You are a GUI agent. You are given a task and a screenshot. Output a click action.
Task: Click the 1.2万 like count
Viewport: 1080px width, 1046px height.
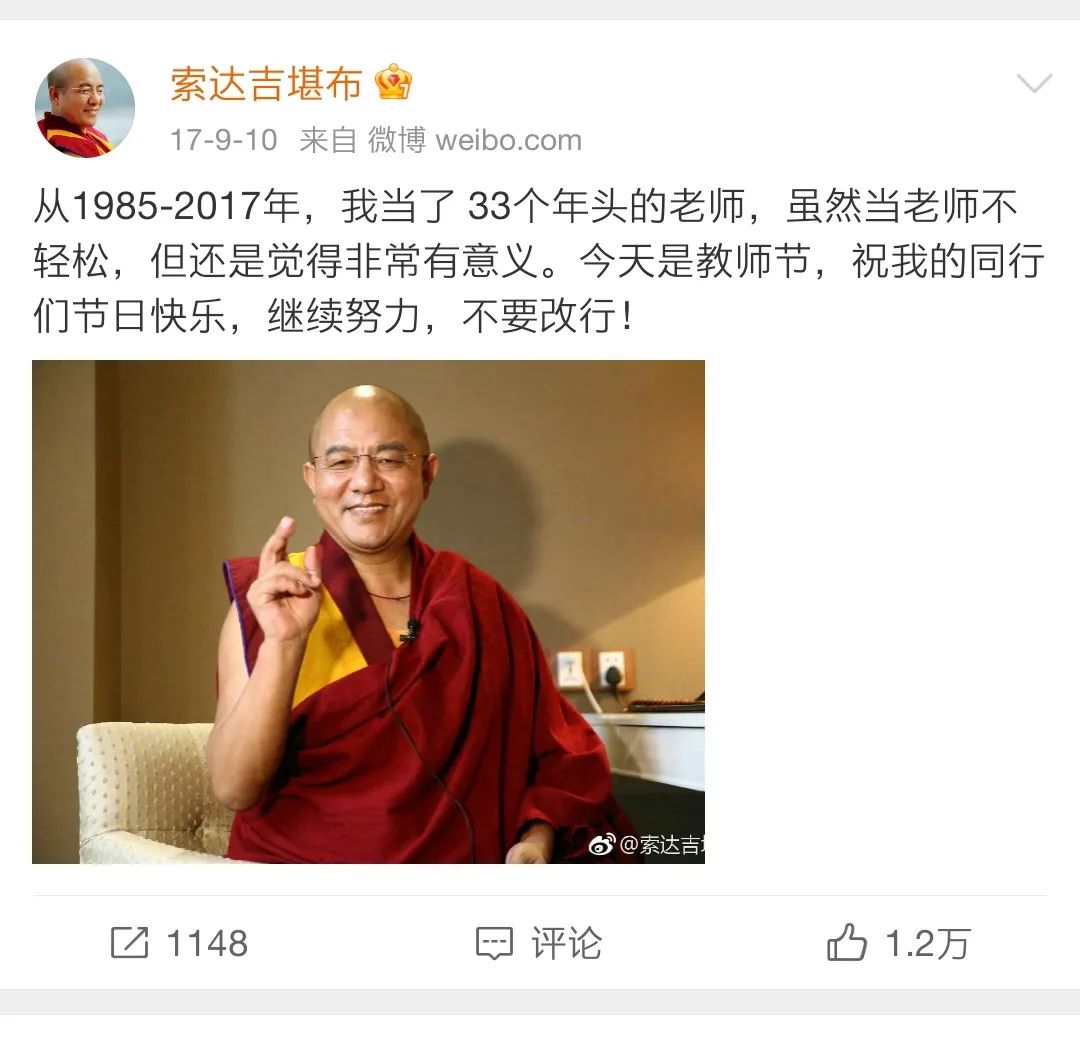[928, 943]
